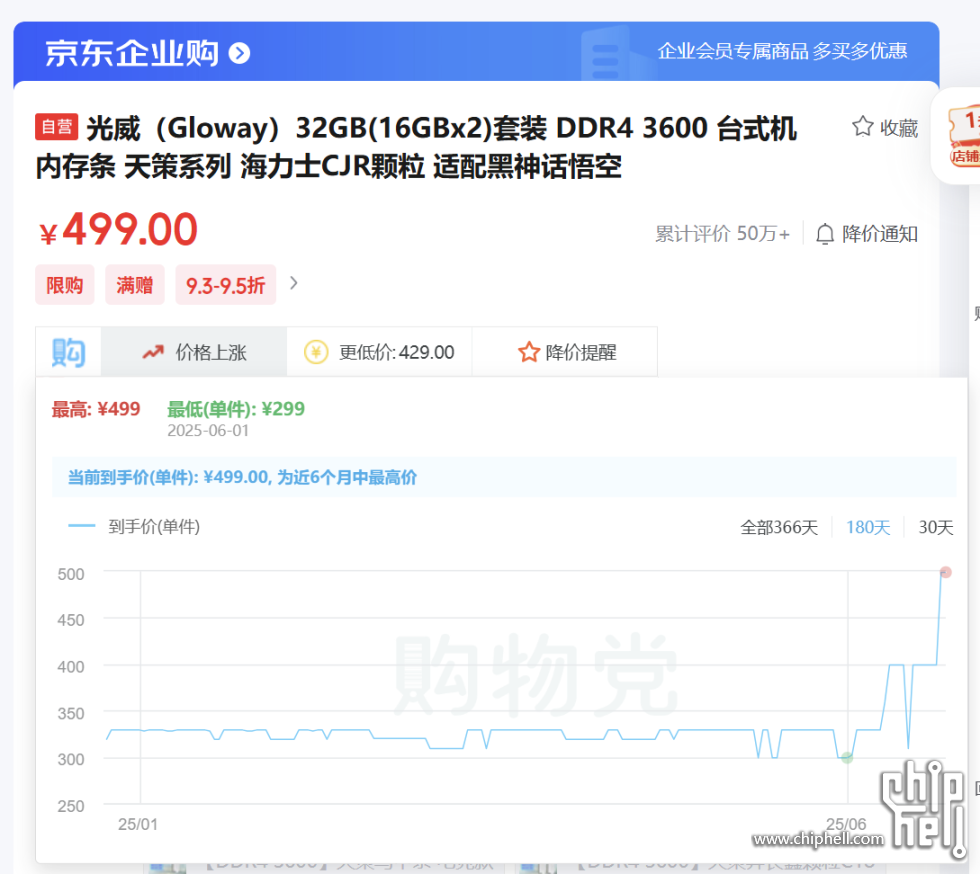980x874 pixels.
Task: Open the 京东企业购 arrow icon
Action: coord(239,53)
